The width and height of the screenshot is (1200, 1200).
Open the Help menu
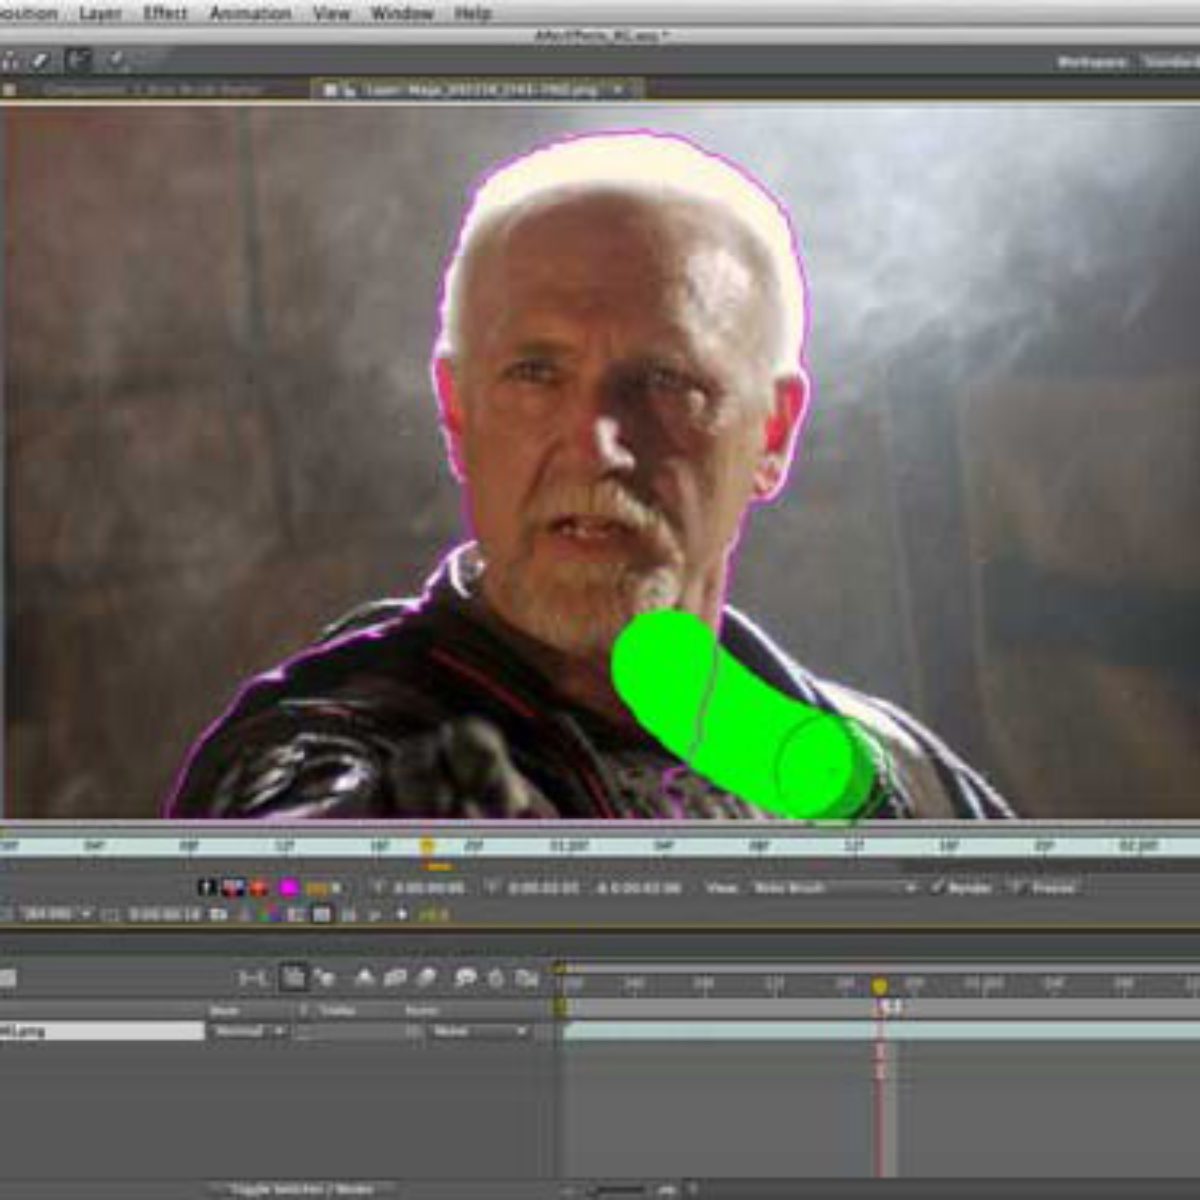tap(472, 13)
